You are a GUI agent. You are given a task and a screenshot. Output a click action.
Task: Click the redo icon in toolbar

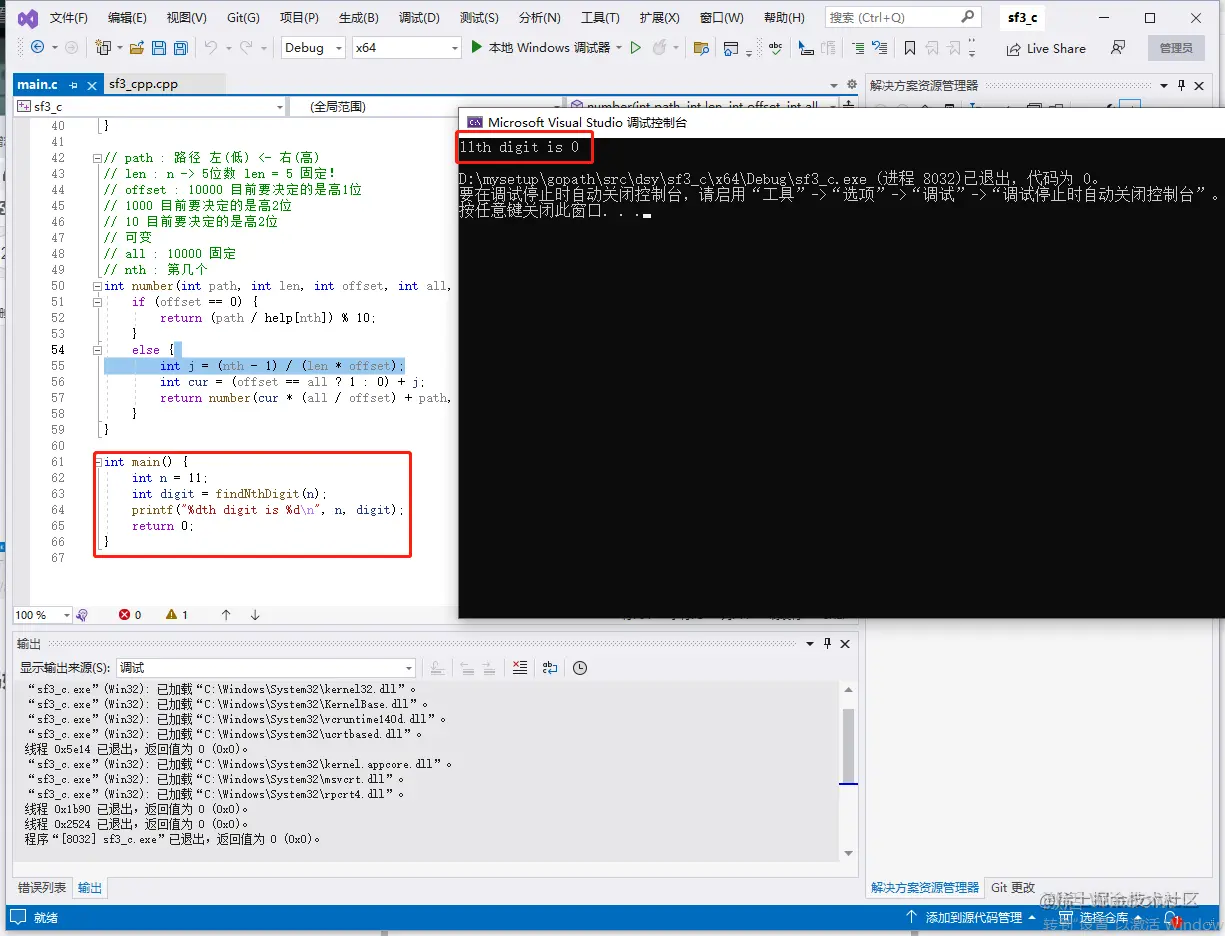point(248,47)
